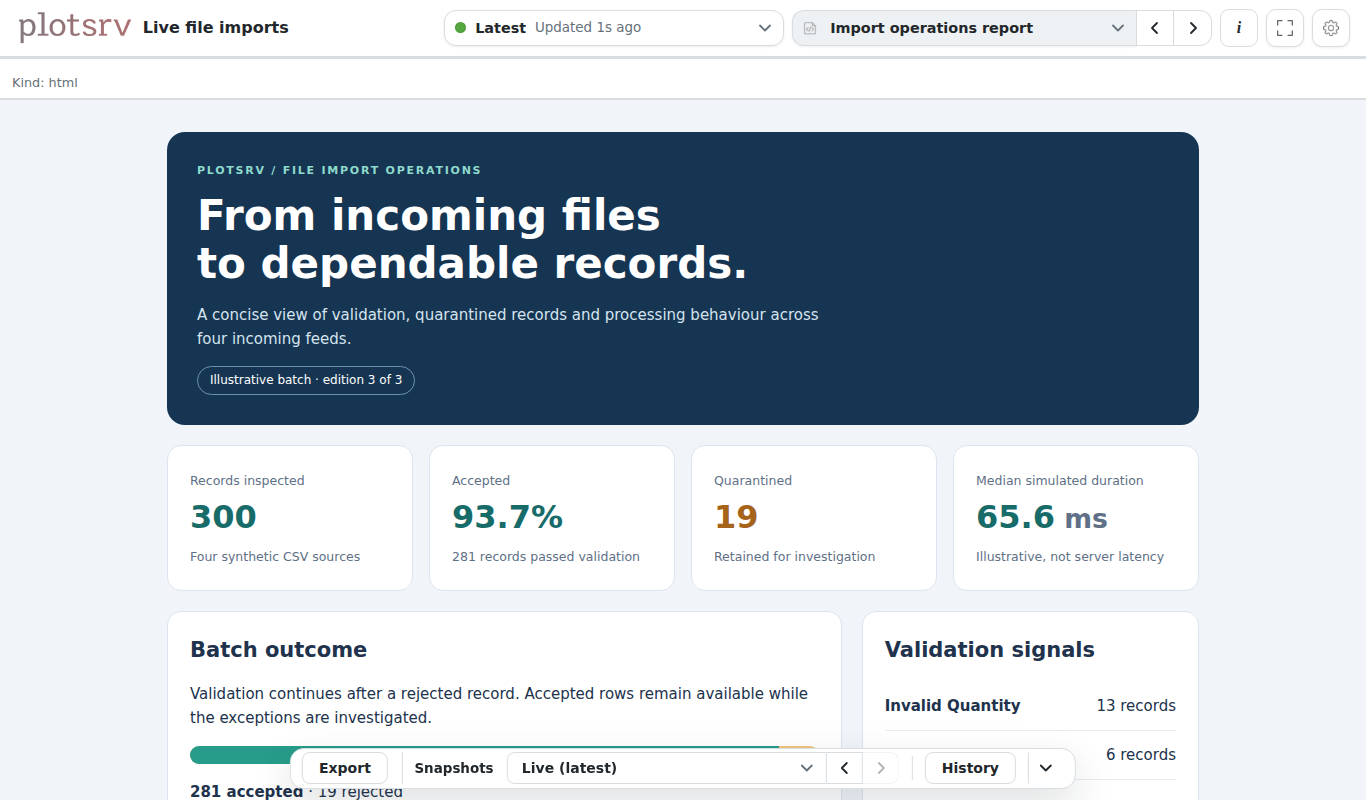Click 'Retained for investigation' caption
The height and width of the screenshot is (800, 1366).
[x=795, y=557]
